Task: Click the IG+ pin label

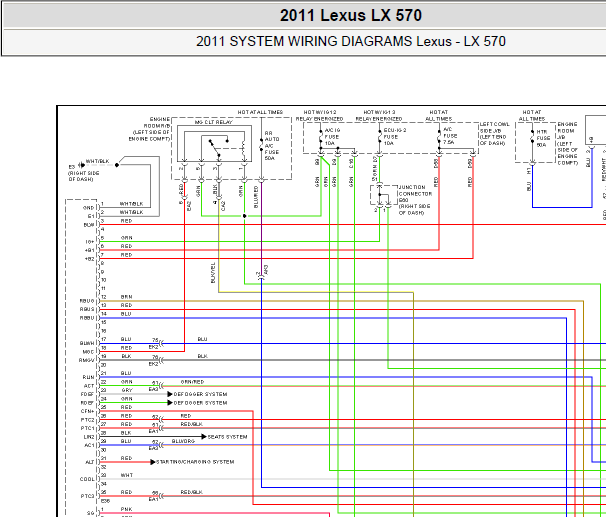Action: pyautogui.click(x=89, y=242)
